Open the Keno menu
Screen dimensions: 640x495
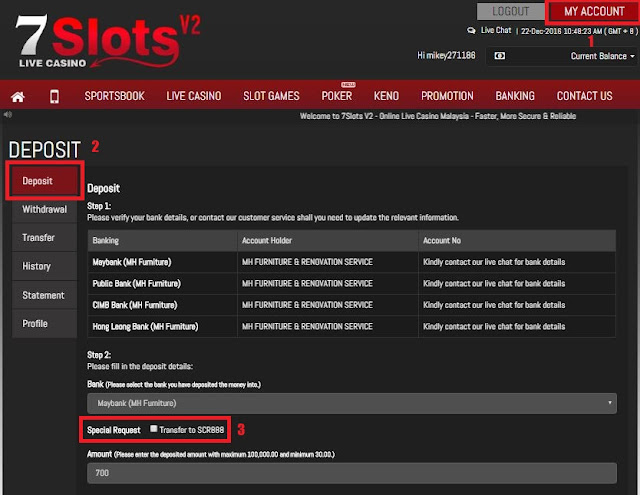pyautogui.click(x=386, y=96)
